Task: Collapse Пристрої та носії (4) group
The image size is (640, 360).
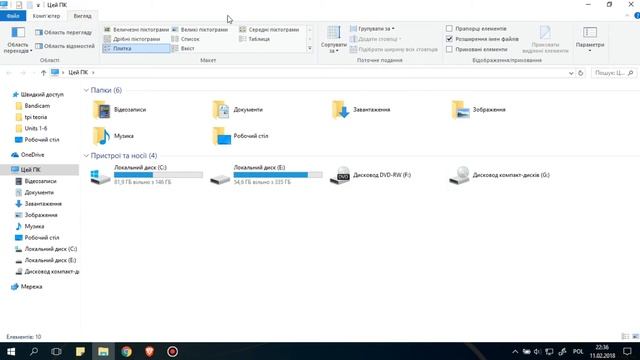Action: (x=86, y=156)
